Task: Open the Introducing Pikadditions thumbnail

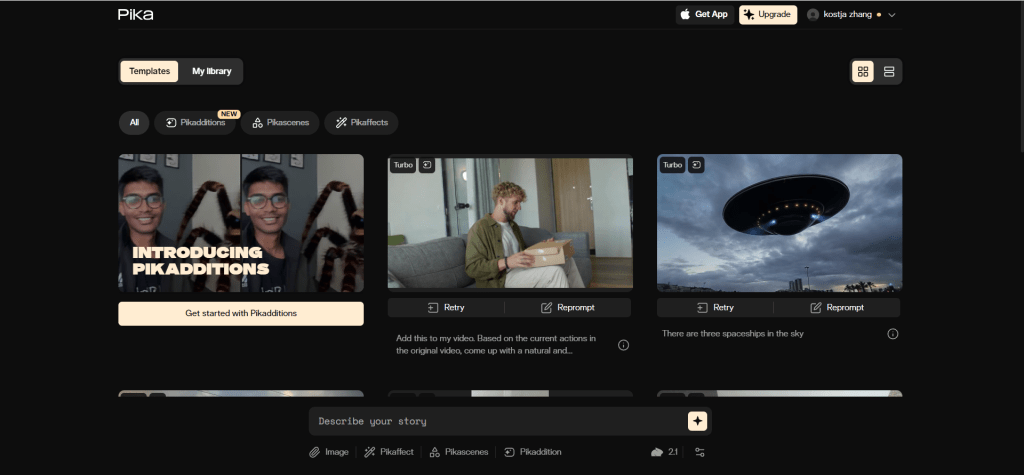Action: click(241, 223)
